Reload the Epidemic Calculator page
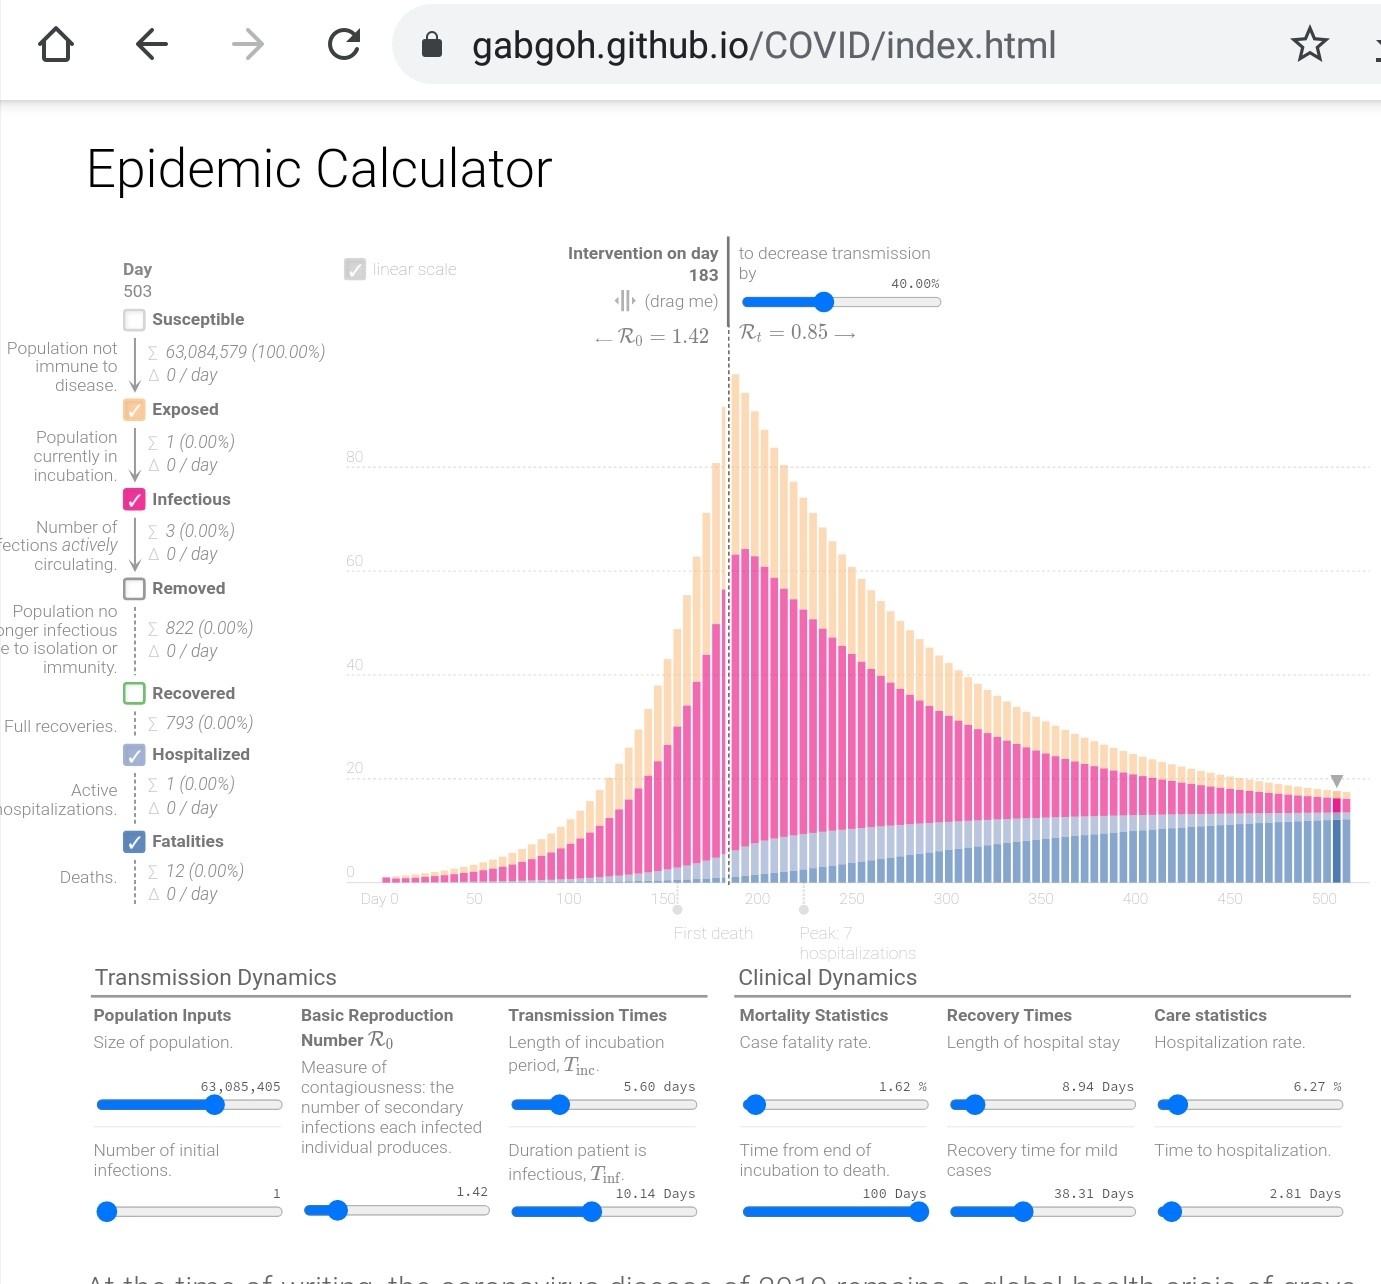Image resolution: width=1381 pixels, height=1284 pixels. (x=344, y=45)
